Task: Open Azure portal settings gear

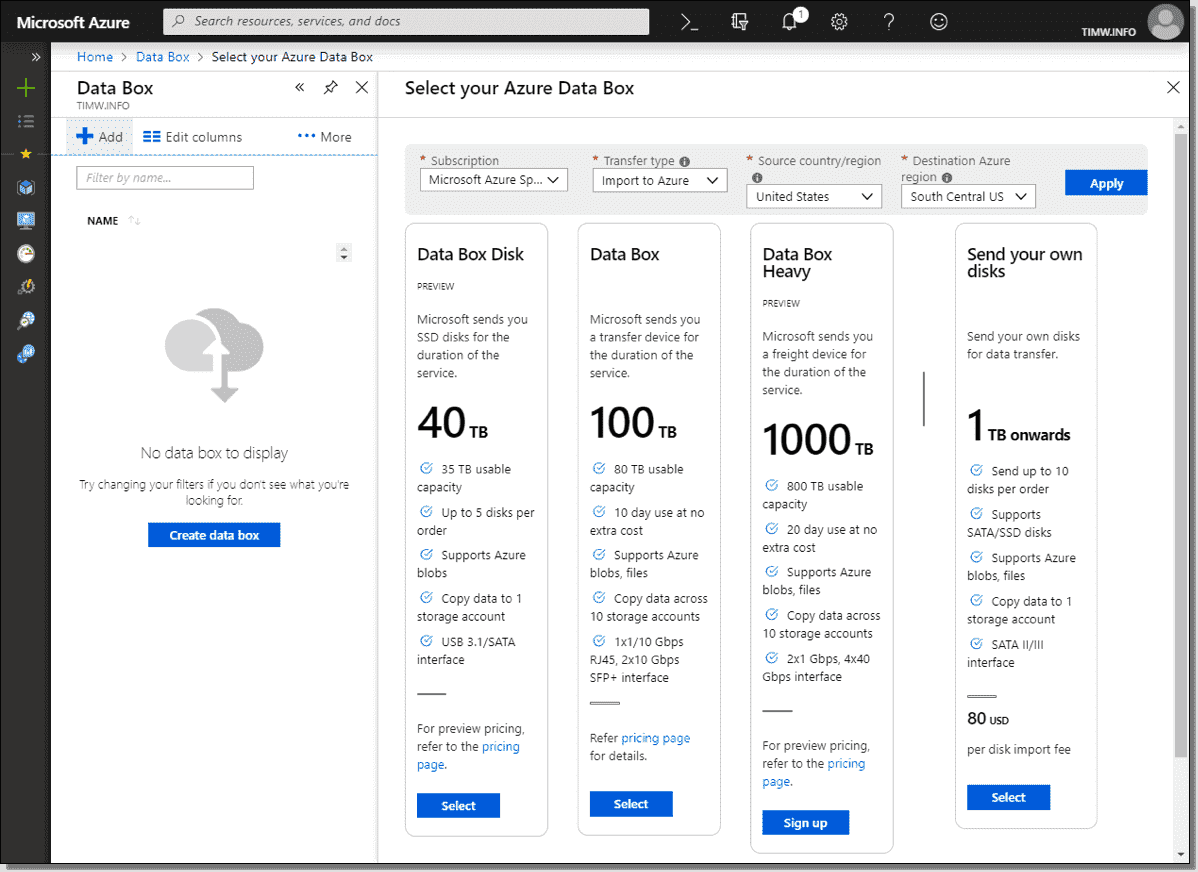Action: [838, 21]
